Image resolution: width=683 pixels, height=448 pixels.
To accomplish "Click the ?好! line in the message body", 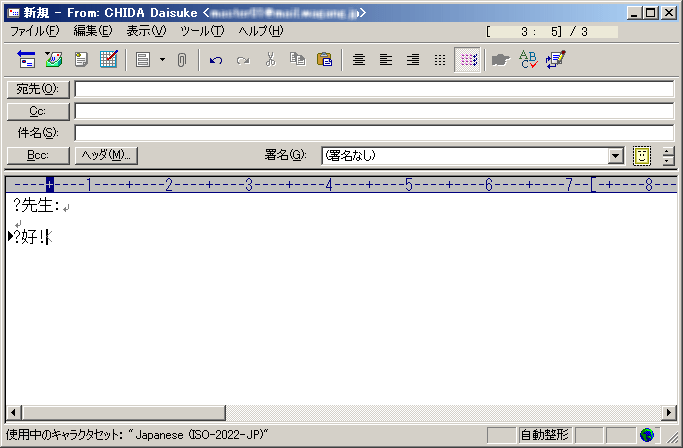I will coord(30,237).
